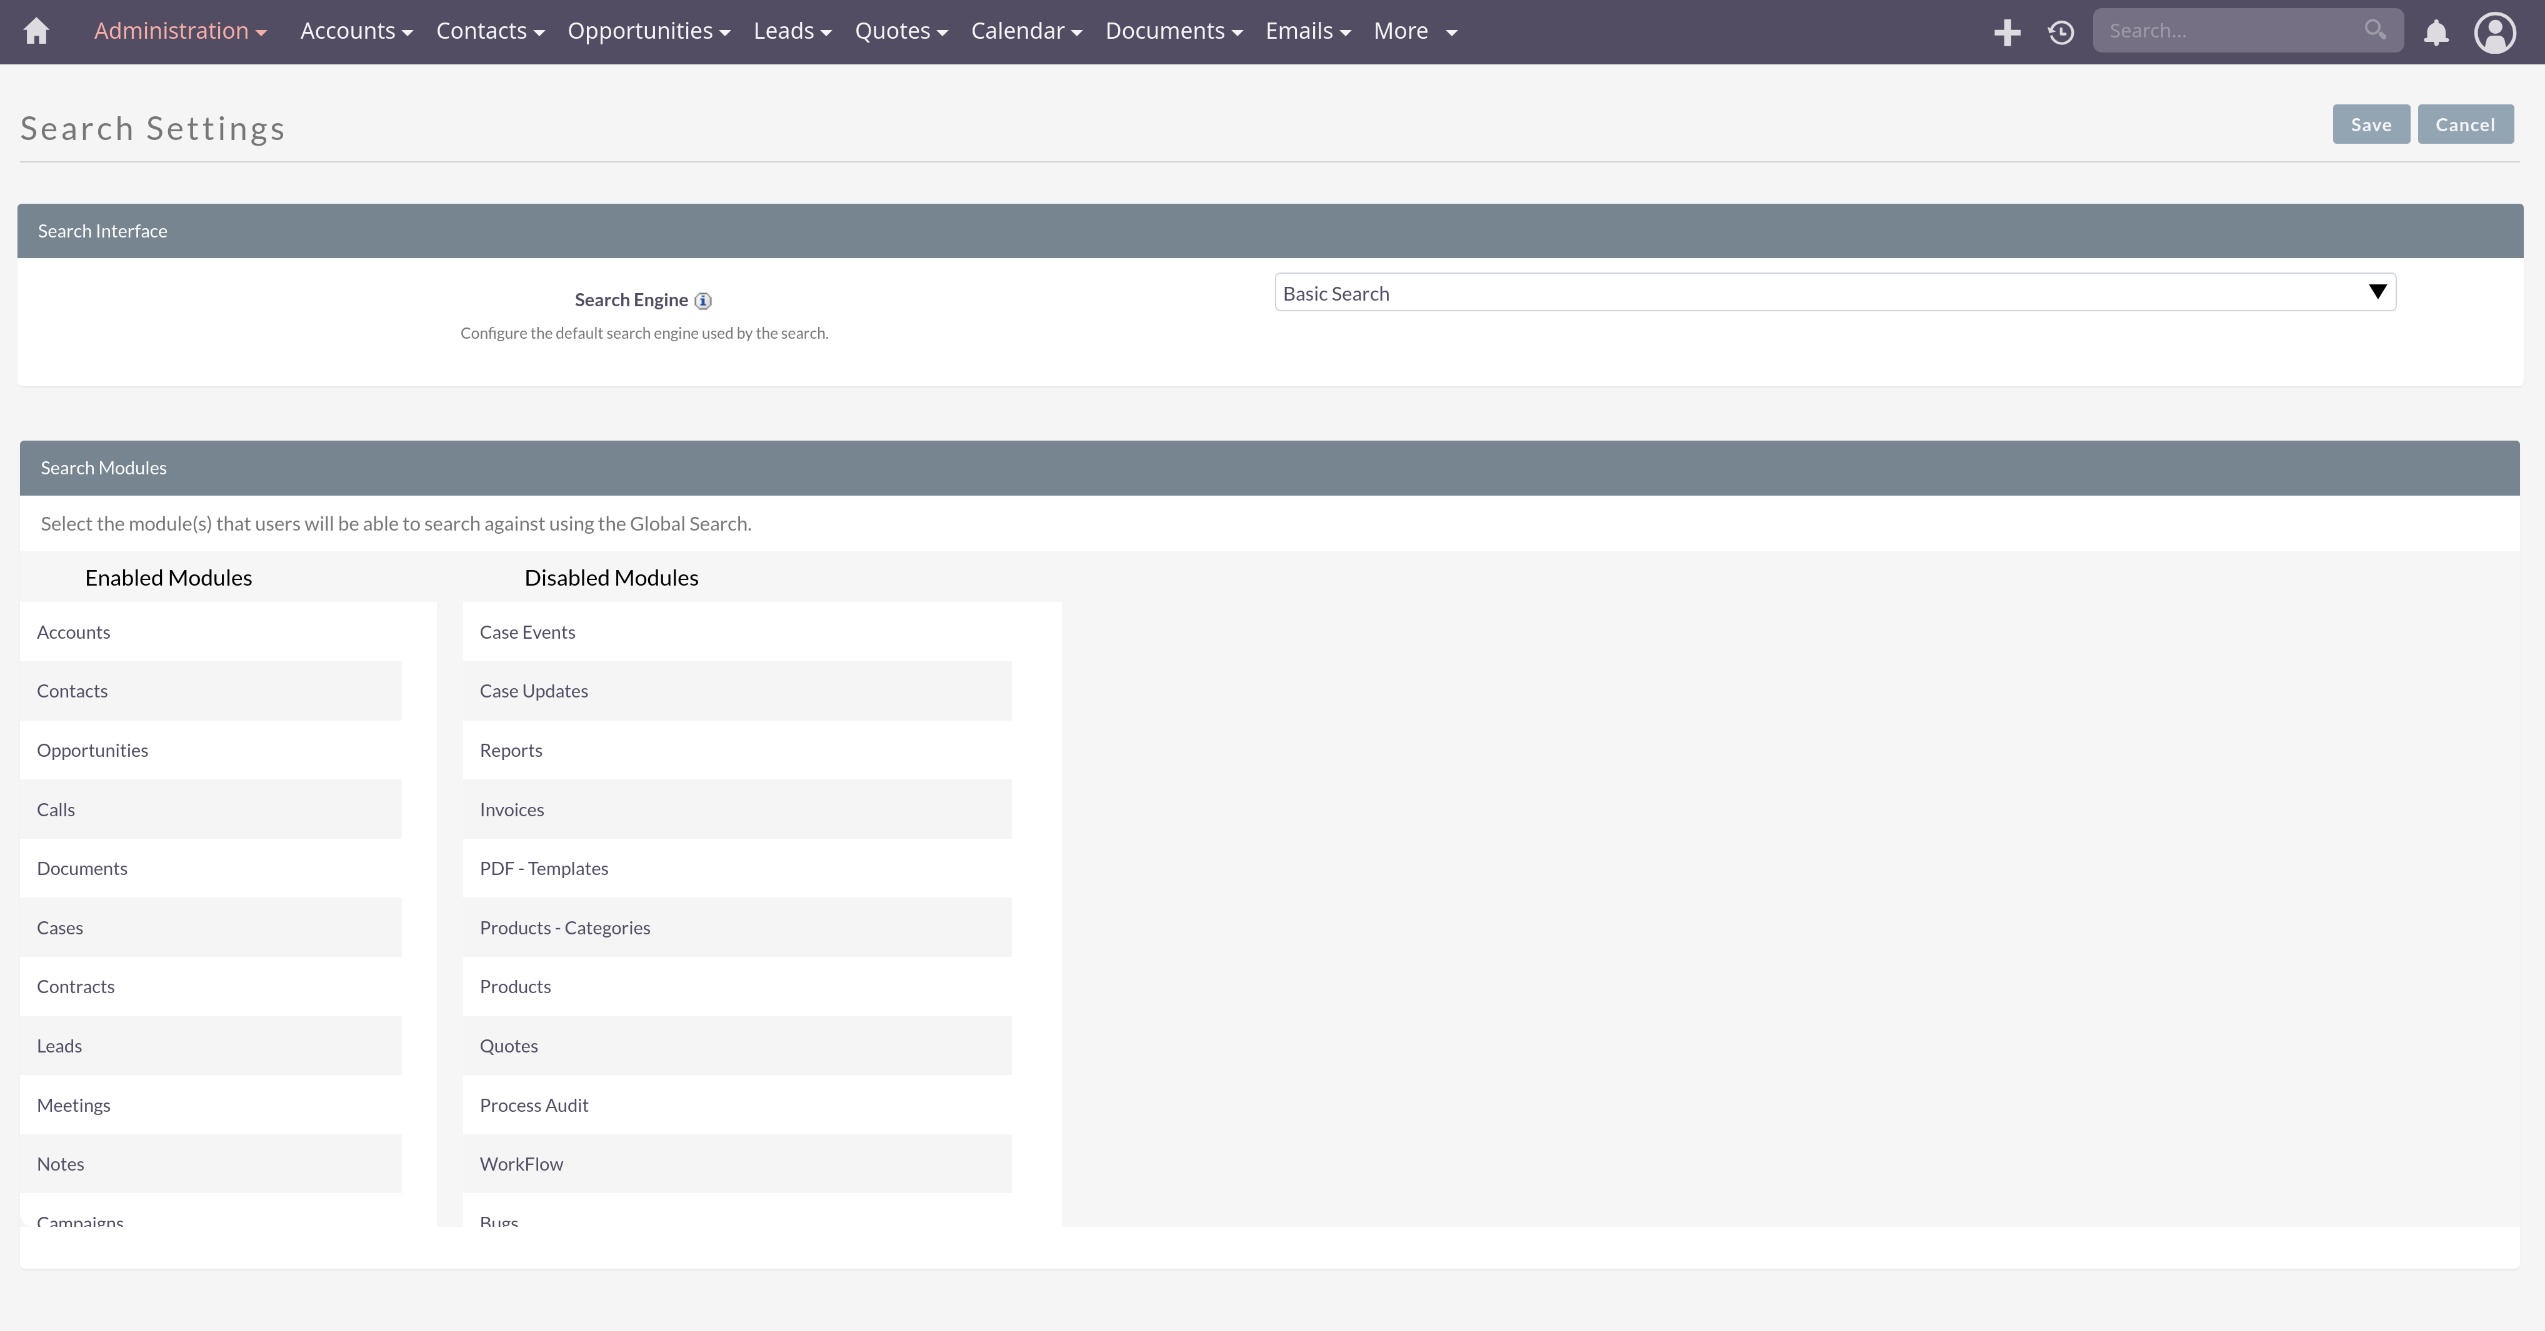
Task: Click in the global search field
Action: pos(2230,31)
